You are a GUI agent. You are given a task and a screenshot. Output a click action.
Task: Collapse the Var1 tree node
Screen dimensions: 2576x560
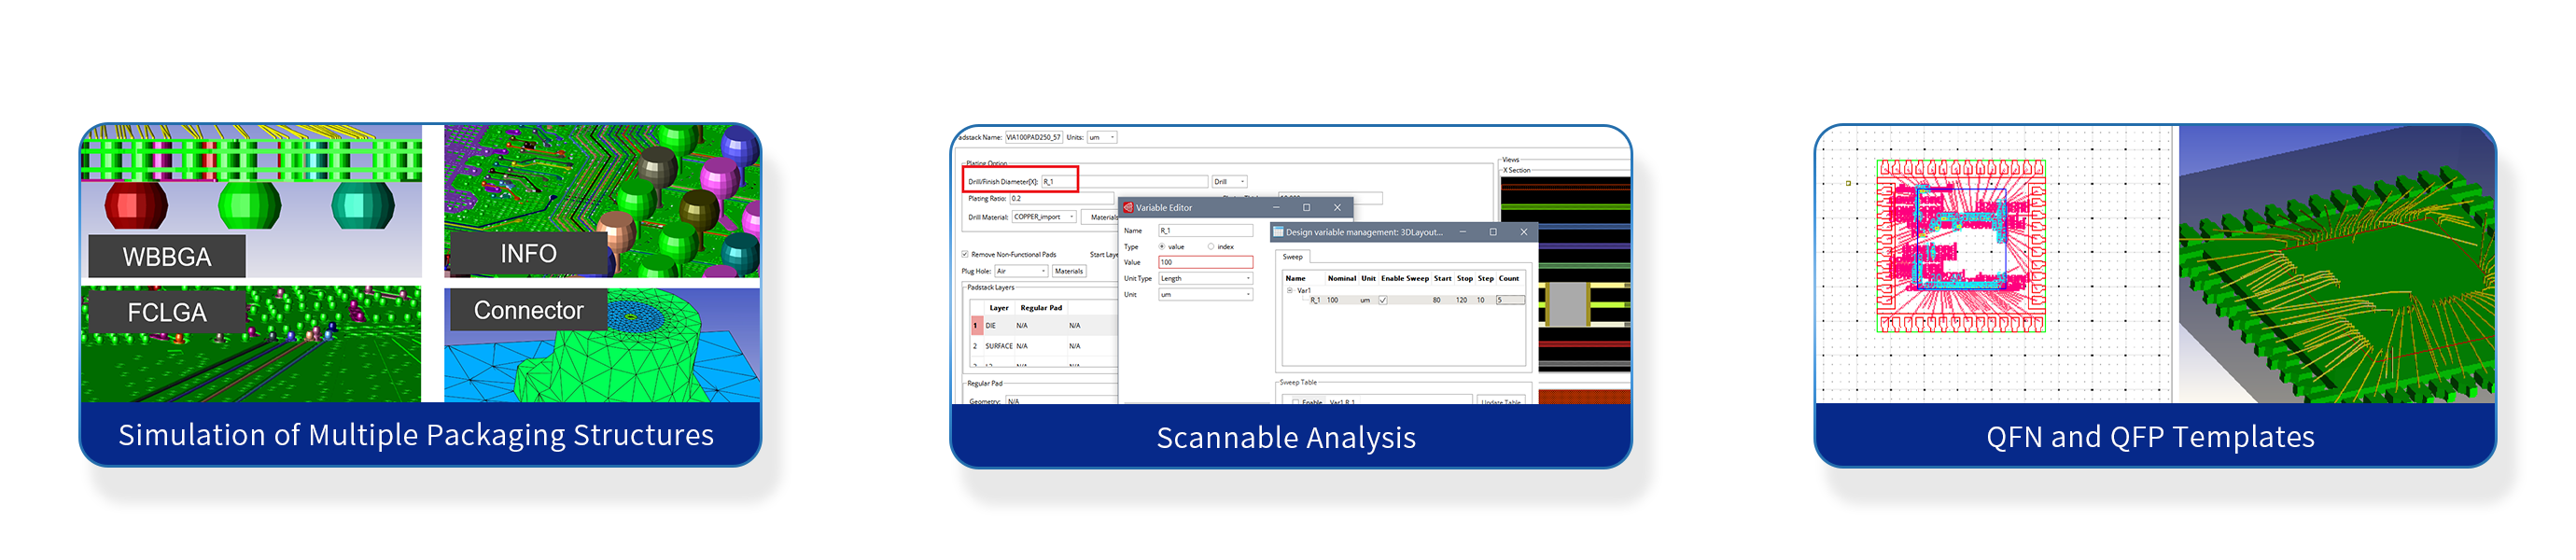point(1289,290)
